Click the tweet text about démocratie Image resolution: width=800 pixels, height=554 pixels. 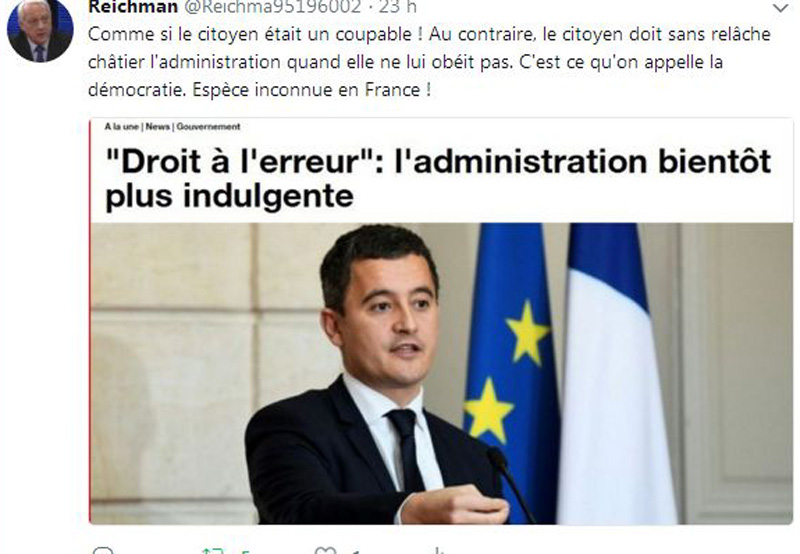429,62
